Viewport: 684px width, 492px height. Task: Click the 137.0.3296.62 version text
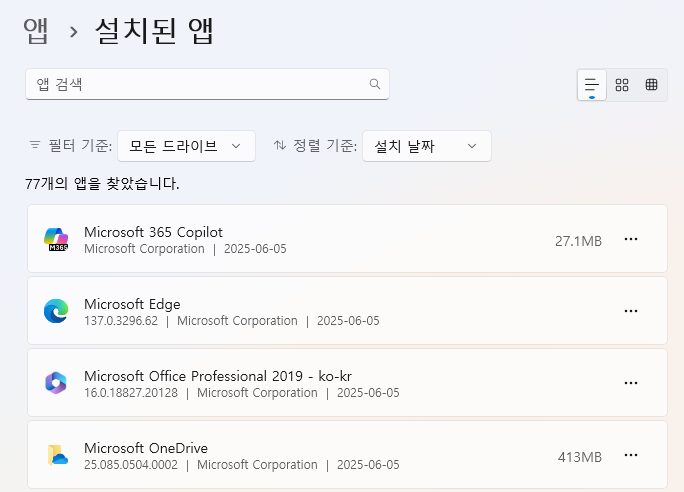tap(121, 321)
